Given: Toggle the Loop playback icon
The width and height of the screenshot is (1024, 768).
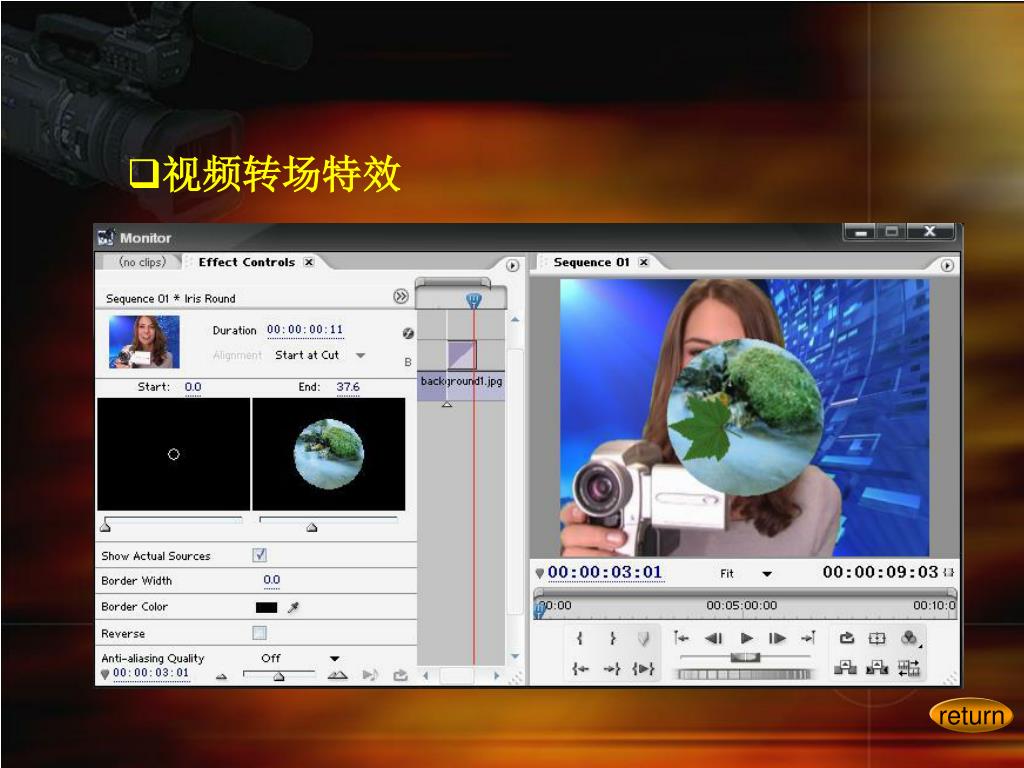Looking at the screenshot, I should (847, 638).
